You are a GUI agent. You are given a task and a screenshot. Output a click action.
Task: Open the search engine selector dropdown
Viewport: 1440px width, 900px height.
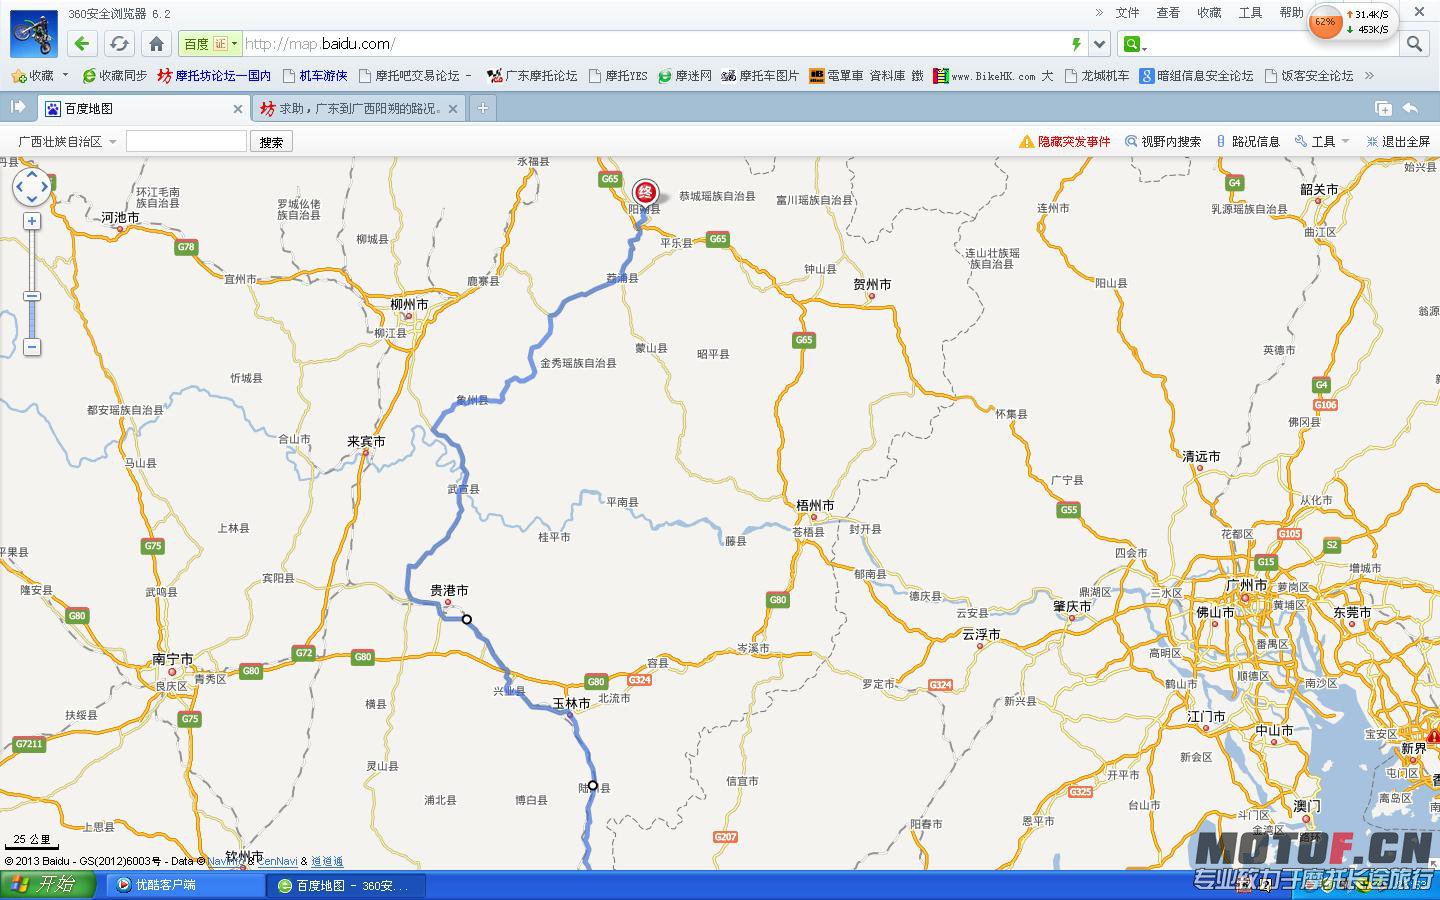(x=1135, y=44)
